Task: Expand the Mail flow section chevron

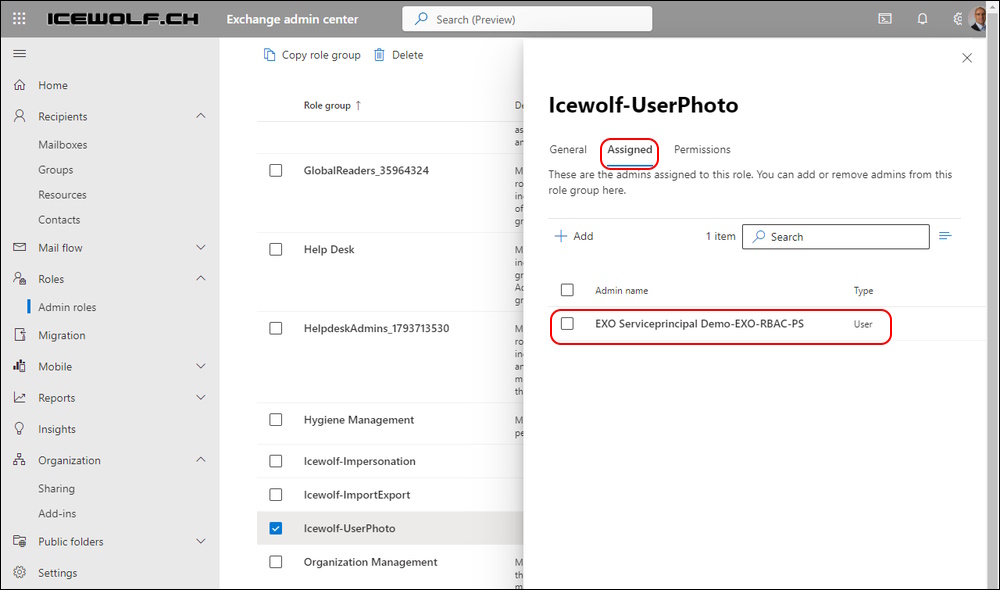Action: pos(201,247)
